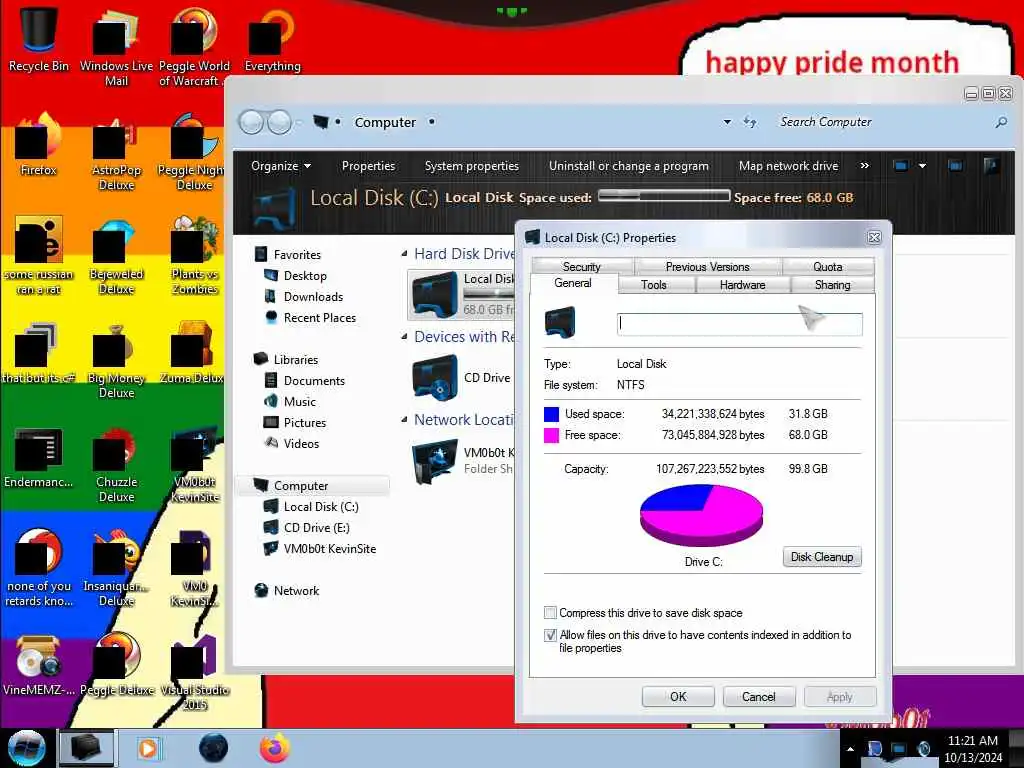
Task: Click the Properties toolbar button
Action: (368, 166)
